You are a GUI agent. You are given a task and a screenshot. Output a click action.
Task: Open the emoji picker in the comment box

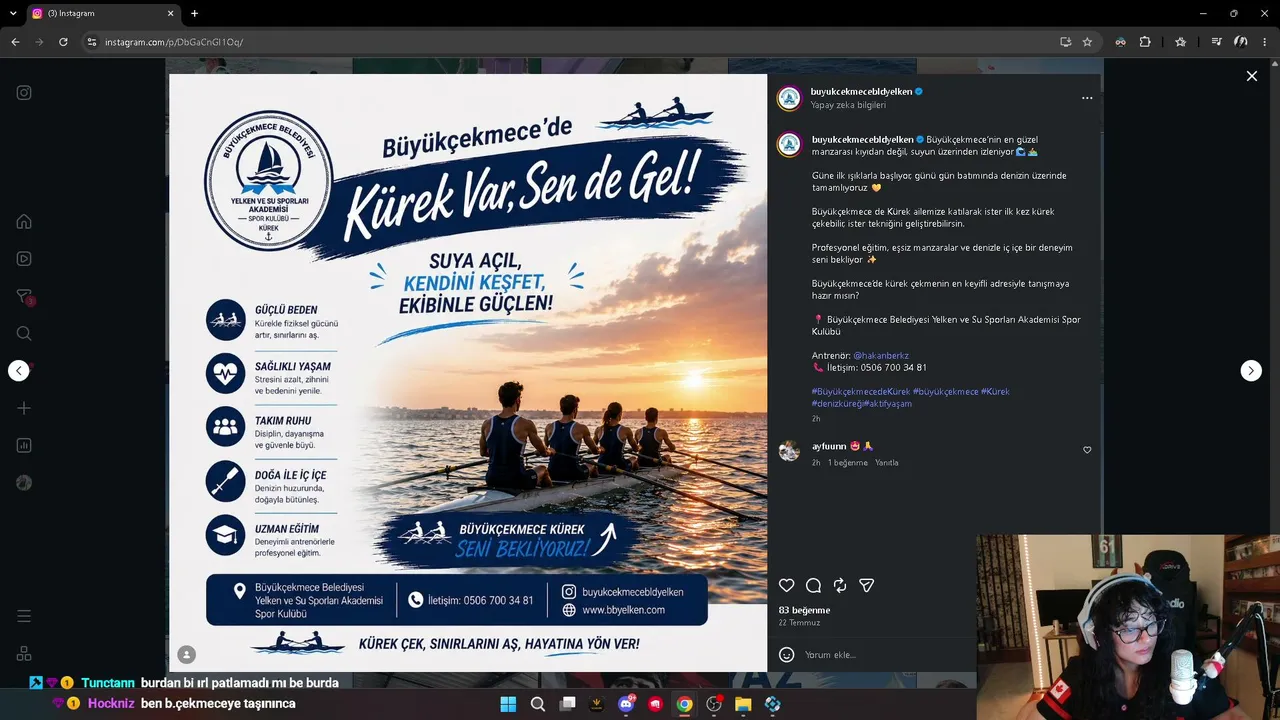[787, 654]
